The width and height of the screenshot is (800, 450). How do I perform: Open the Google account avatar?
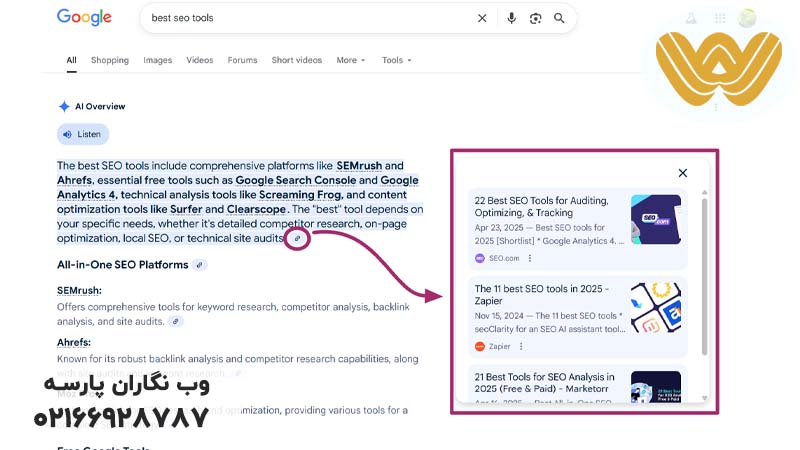(747, 18)
